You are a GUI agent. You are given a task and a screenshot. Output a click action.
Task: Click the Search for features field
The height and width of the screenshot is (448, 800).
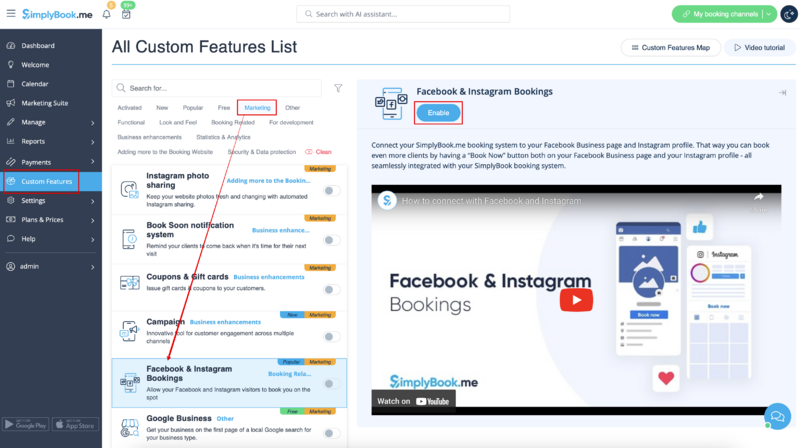(x=217, y=88)
